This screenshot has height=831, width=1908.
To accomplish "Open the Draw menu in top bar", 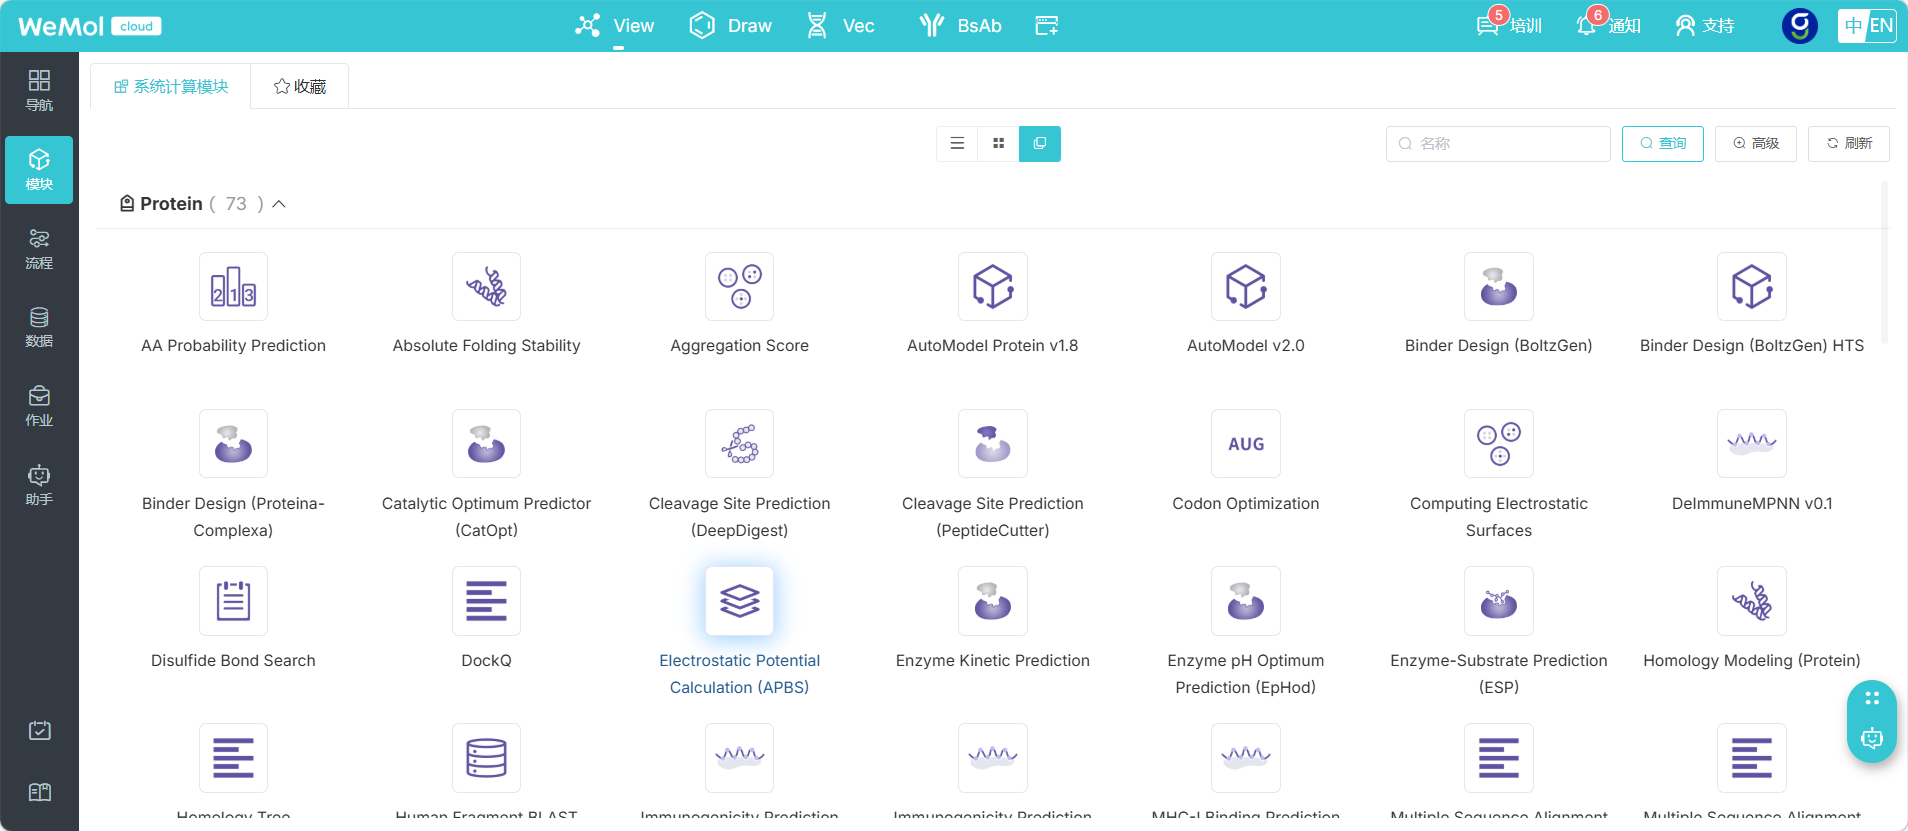I will coord(731,26).
